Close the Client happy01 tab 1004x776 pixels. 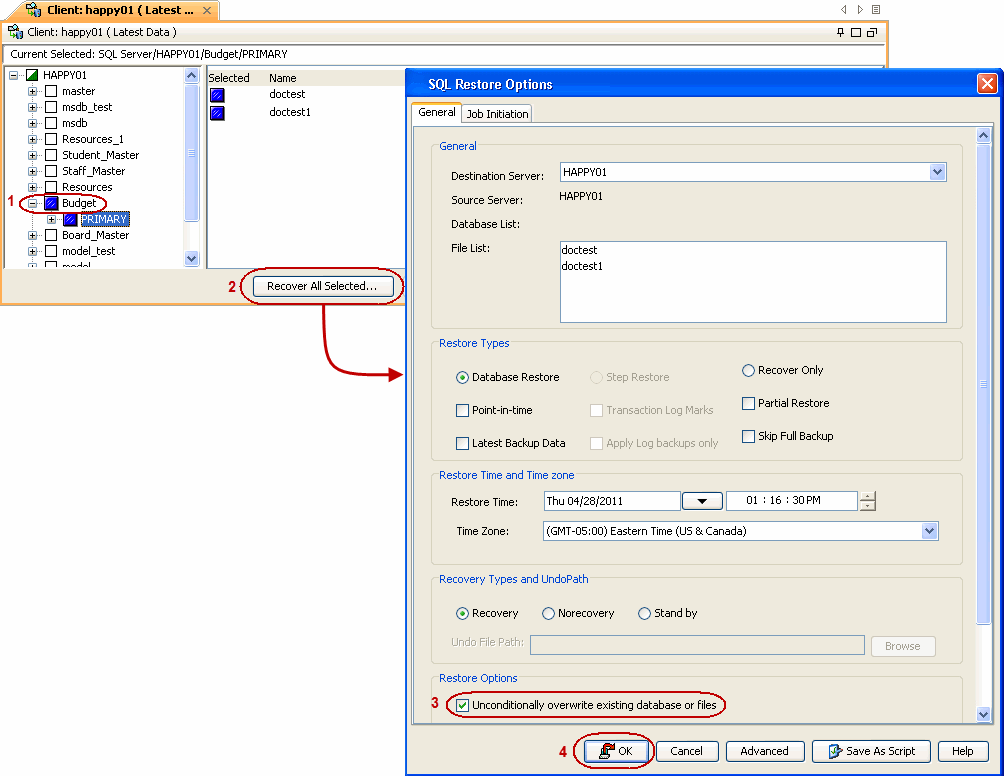click(207, 10)
